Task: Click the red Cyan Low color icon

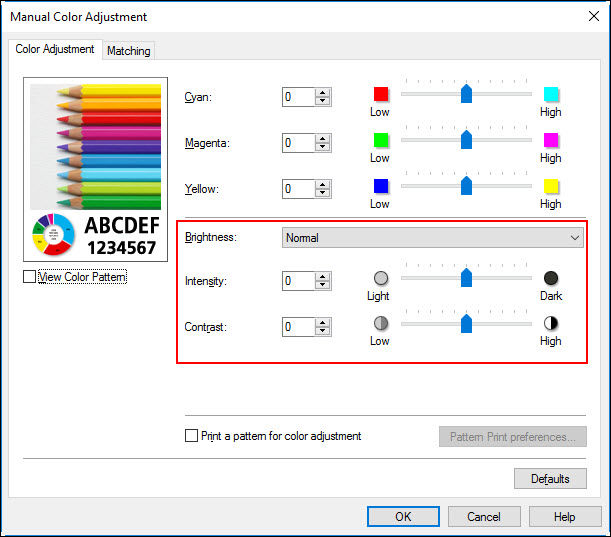Action: 381,94
